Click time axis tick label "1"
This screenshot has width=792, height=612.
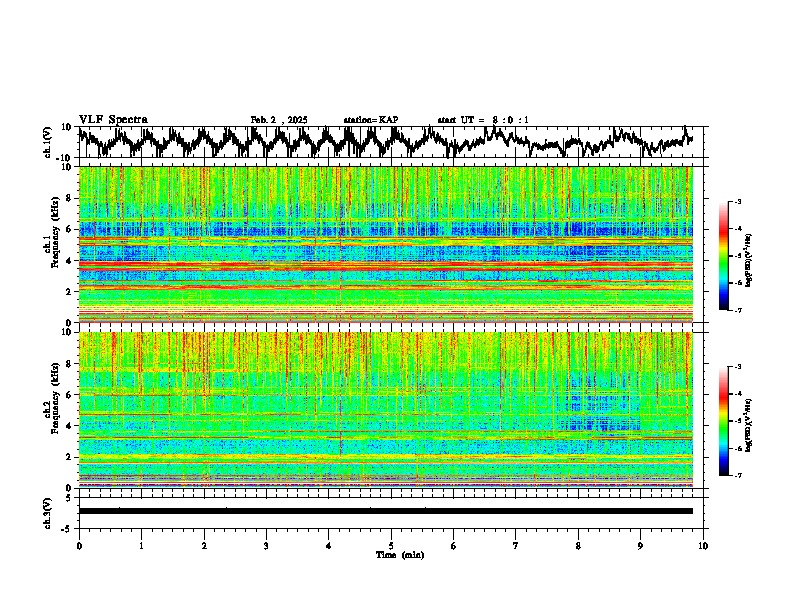pos(141,546)
